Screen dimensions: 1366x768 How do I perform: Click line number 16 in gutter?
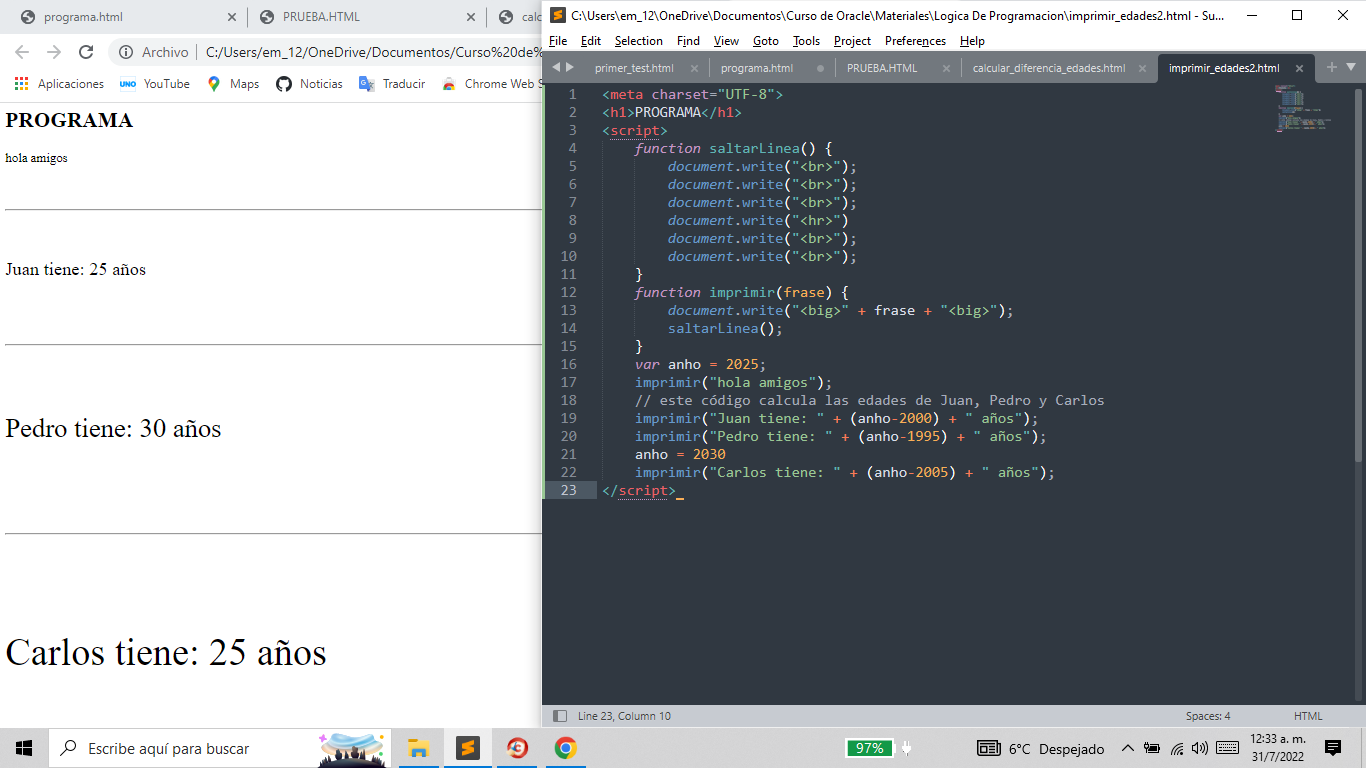point(569,364)
